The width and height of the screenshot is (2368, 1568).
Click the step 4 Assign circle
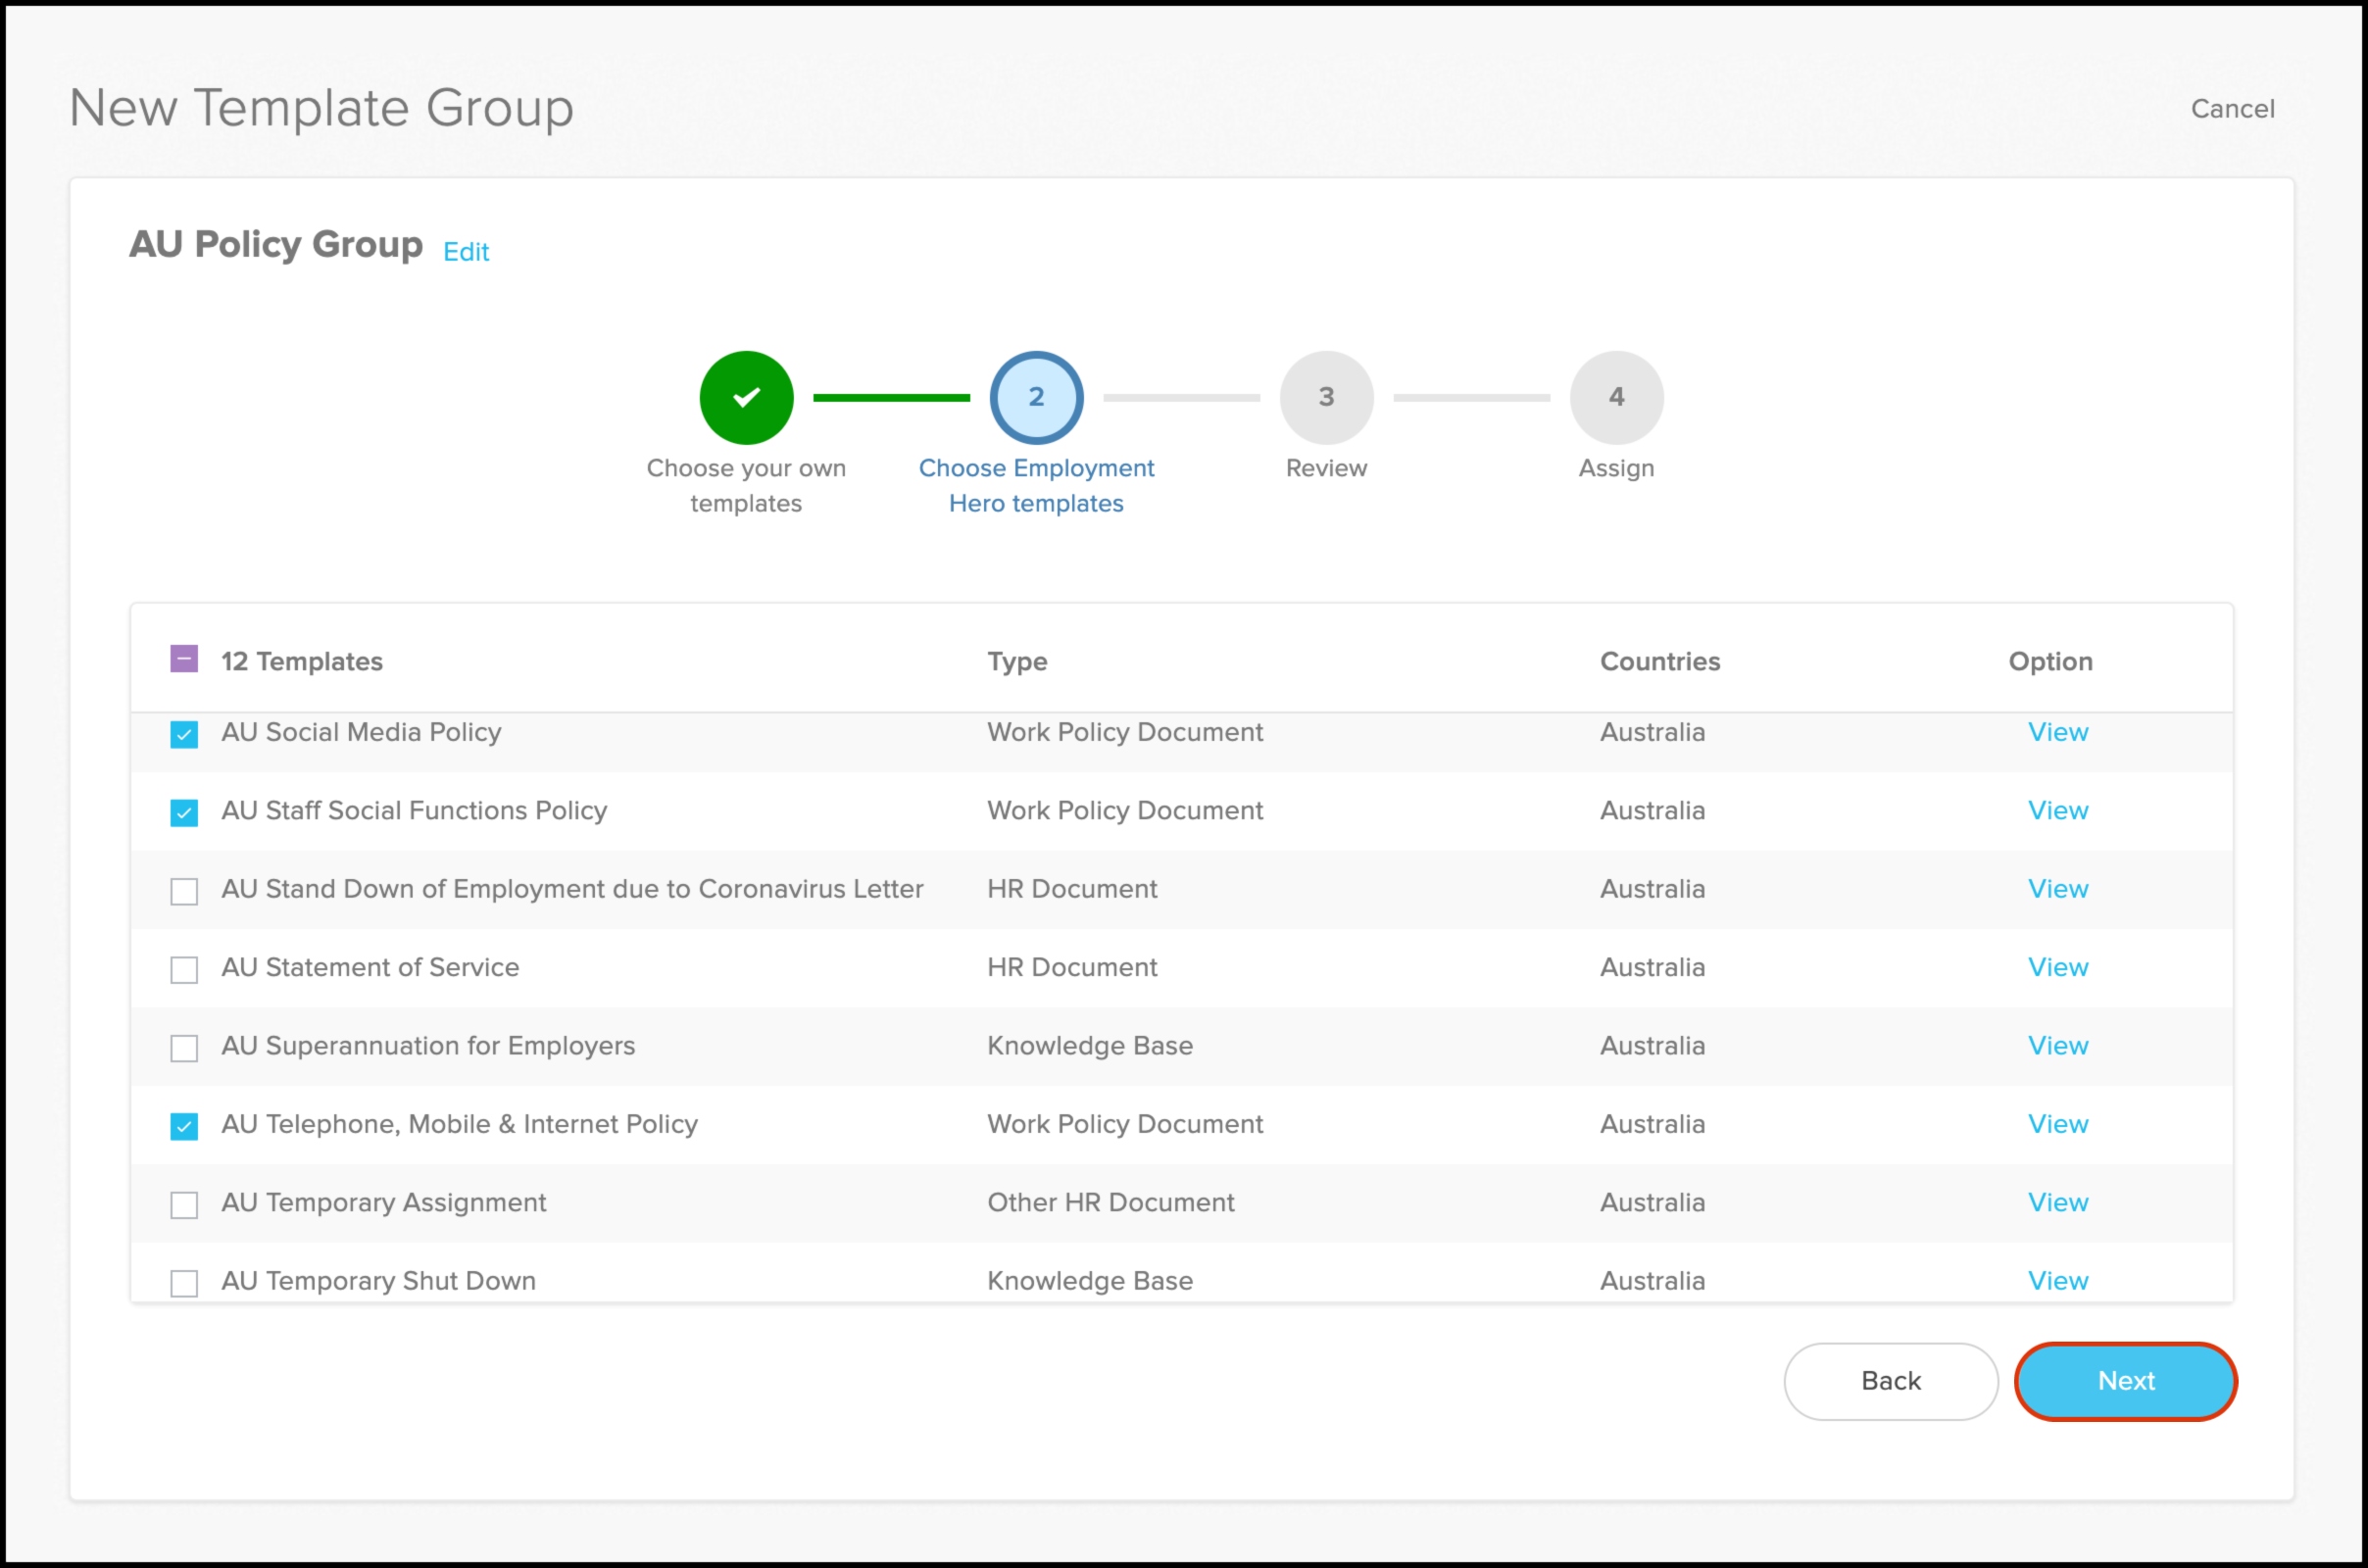tap(1616, 397)
